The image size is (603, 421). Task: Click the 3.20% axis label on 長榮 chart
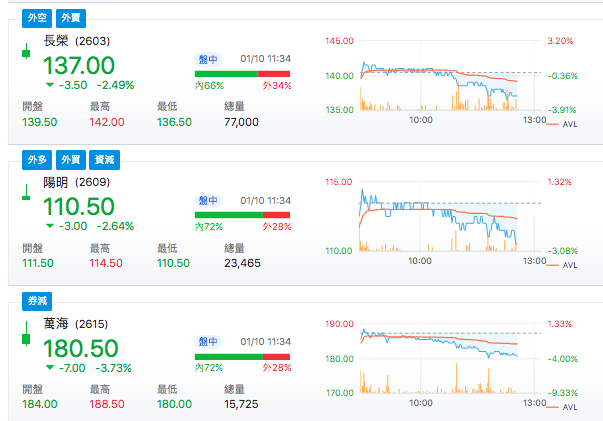pyautogui.click(x=560, y=41)
